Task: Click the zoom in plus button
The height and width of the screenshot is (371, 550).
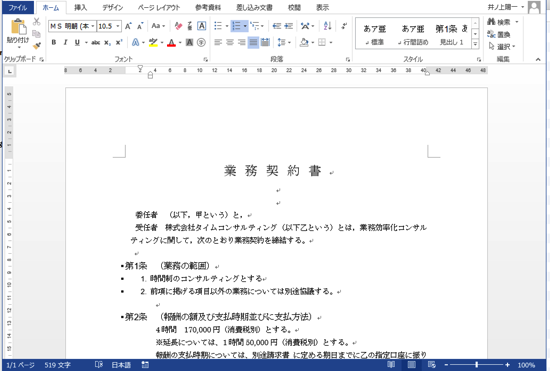Action: tap(507, 365)
